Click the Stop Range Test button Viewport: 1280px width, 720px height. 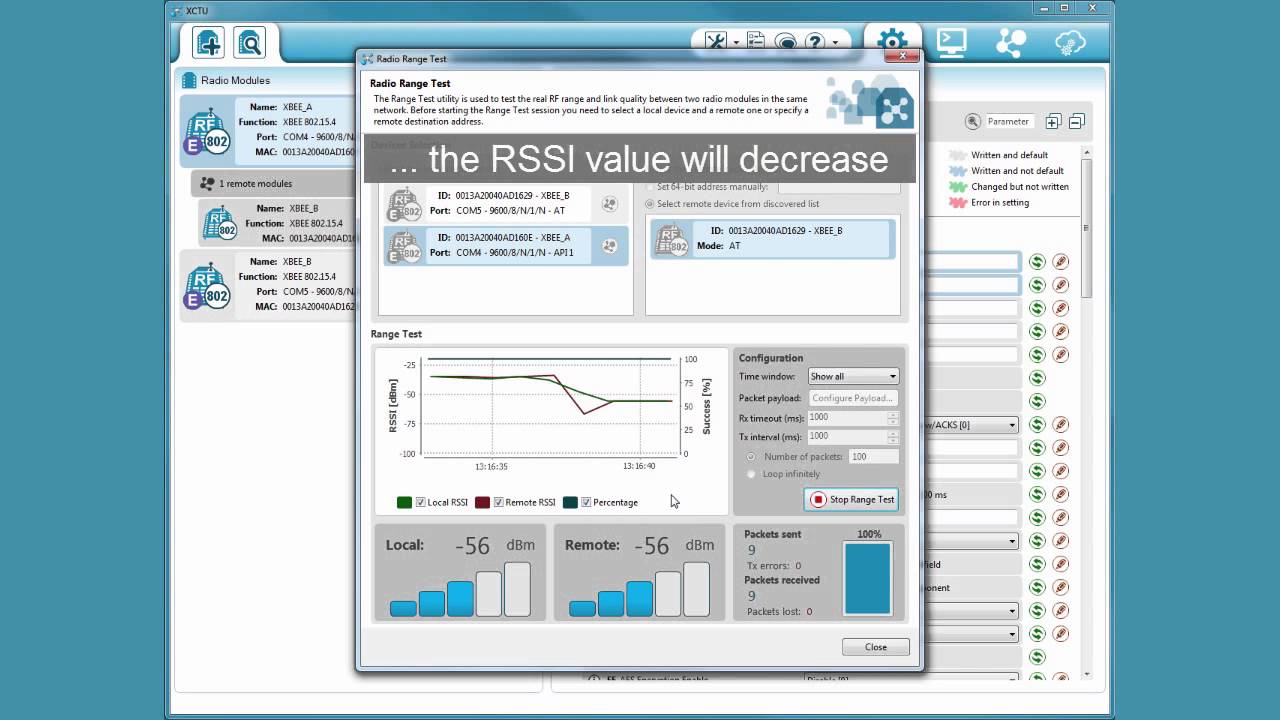click(853, 499)
